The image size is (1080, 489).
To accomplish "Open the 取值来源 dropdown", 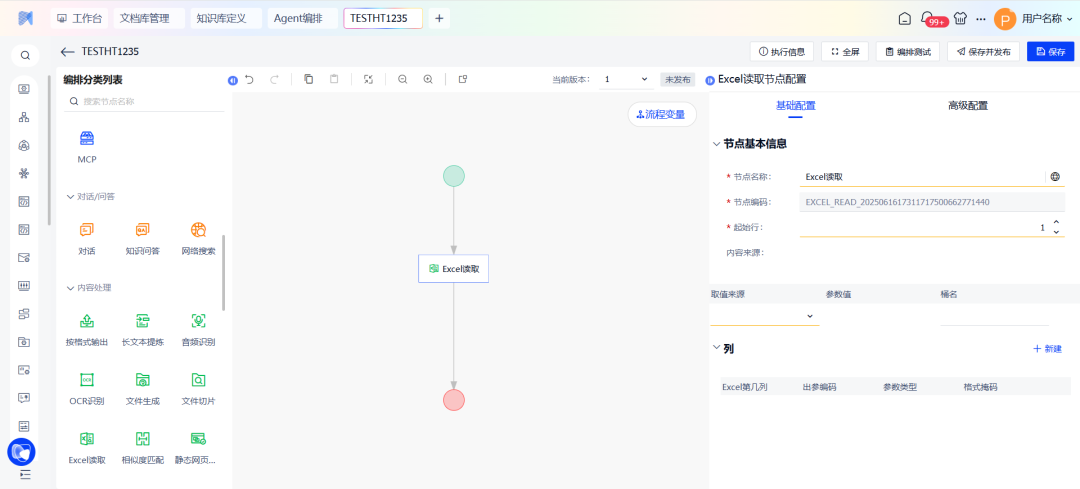I will (764, 316).
